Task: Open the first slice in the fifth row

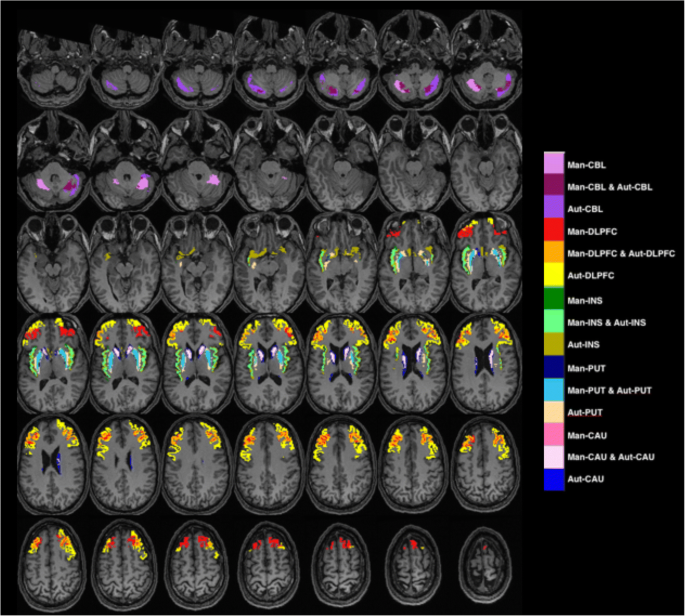Action: point(52,465)
